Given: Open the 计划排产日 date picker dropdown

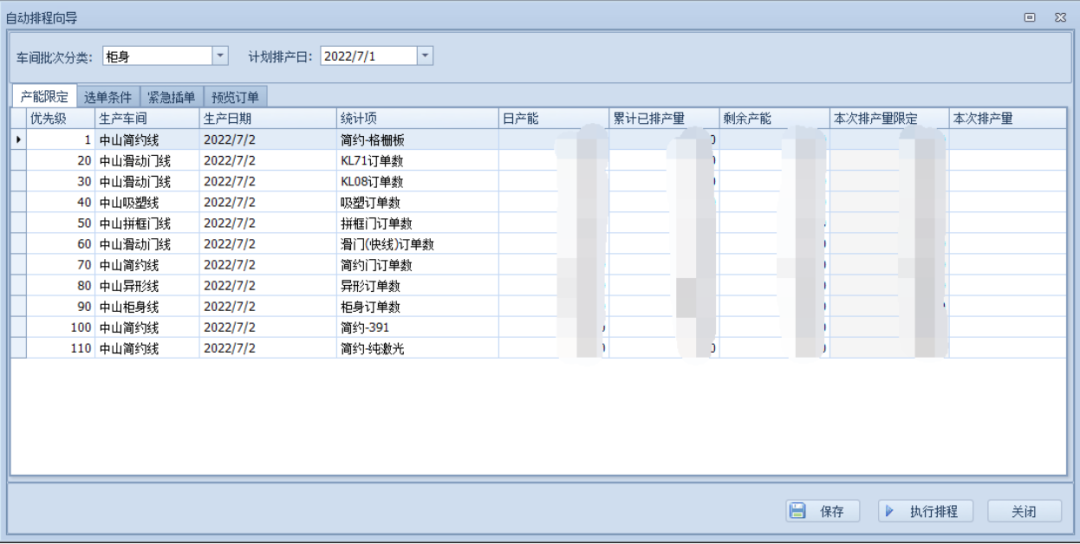Looking at the screenshot, I should [x=425, y=56].
